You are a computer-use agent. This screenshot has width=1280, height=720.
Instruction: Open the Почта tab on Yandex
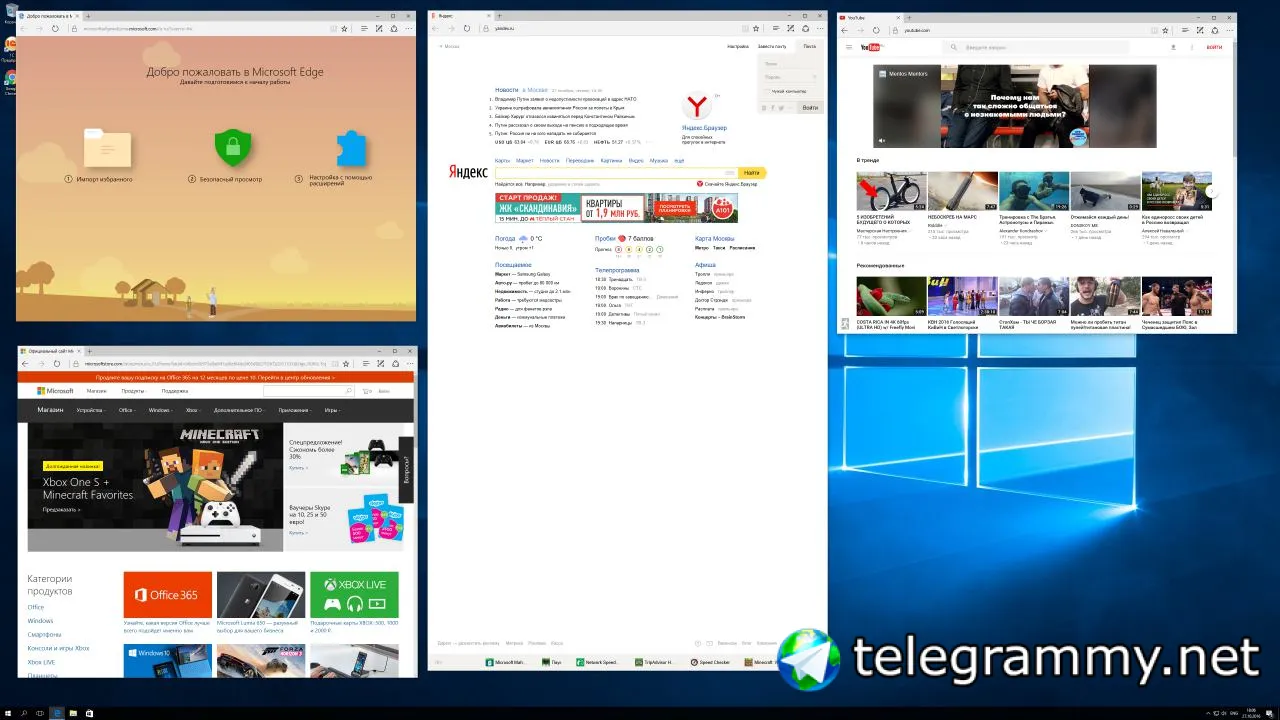coord(809,46)
